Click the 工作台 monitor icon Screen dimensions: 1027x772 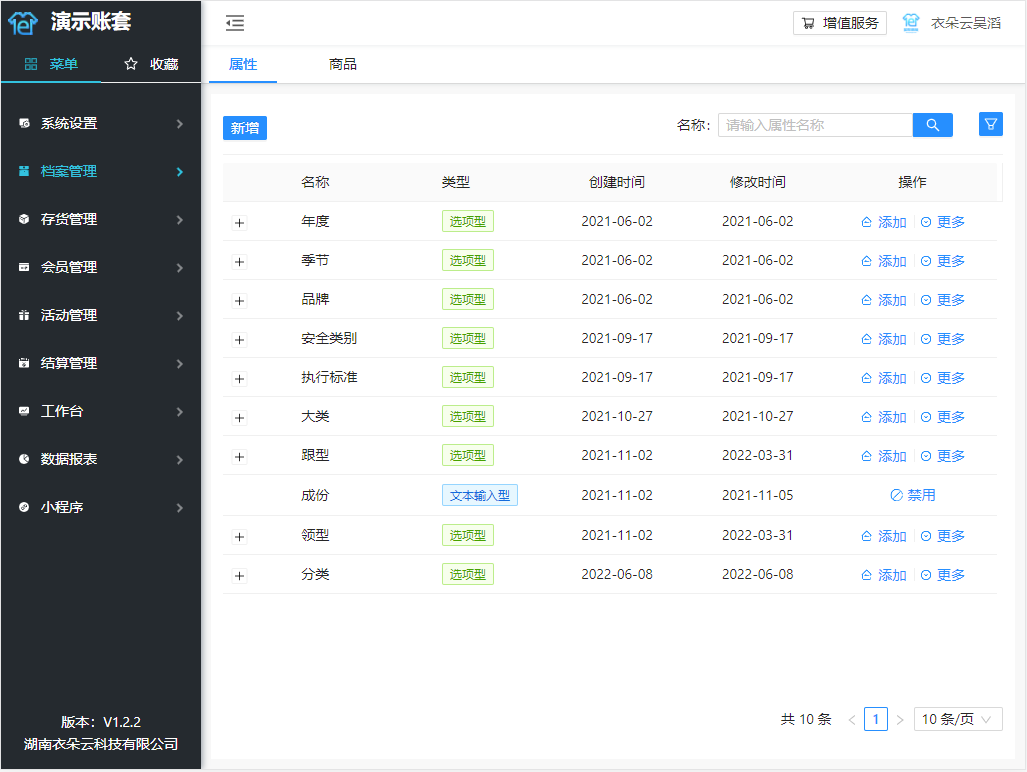(x=24, y=411)
